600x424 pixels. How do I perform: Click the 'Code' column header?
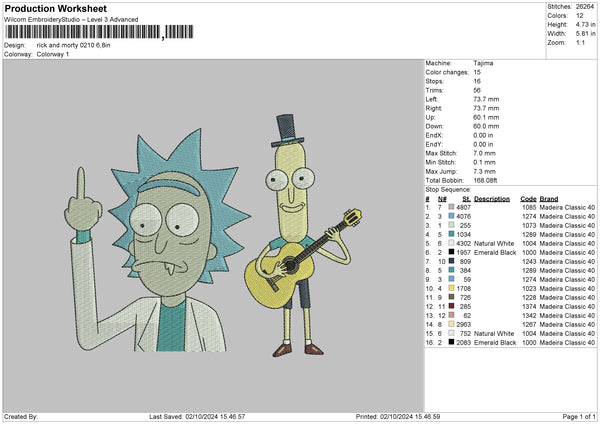pos(528,199)
